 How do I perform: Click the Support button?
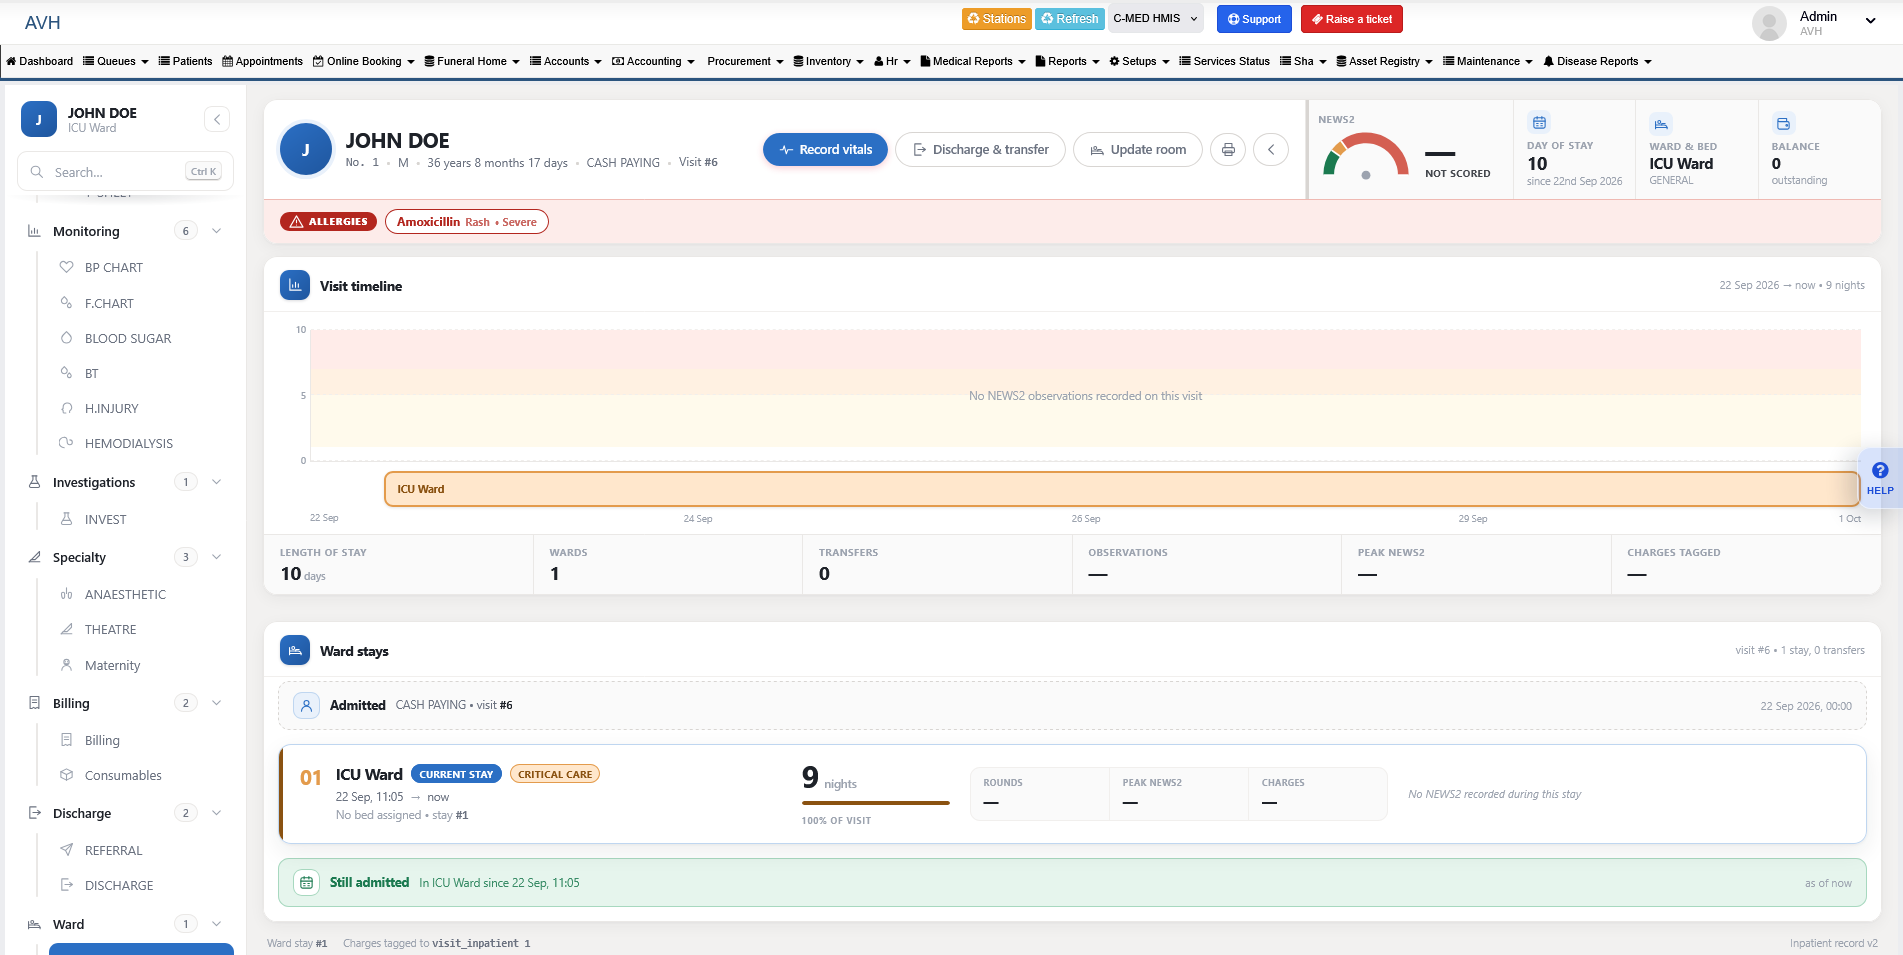tap(1254, 19)
